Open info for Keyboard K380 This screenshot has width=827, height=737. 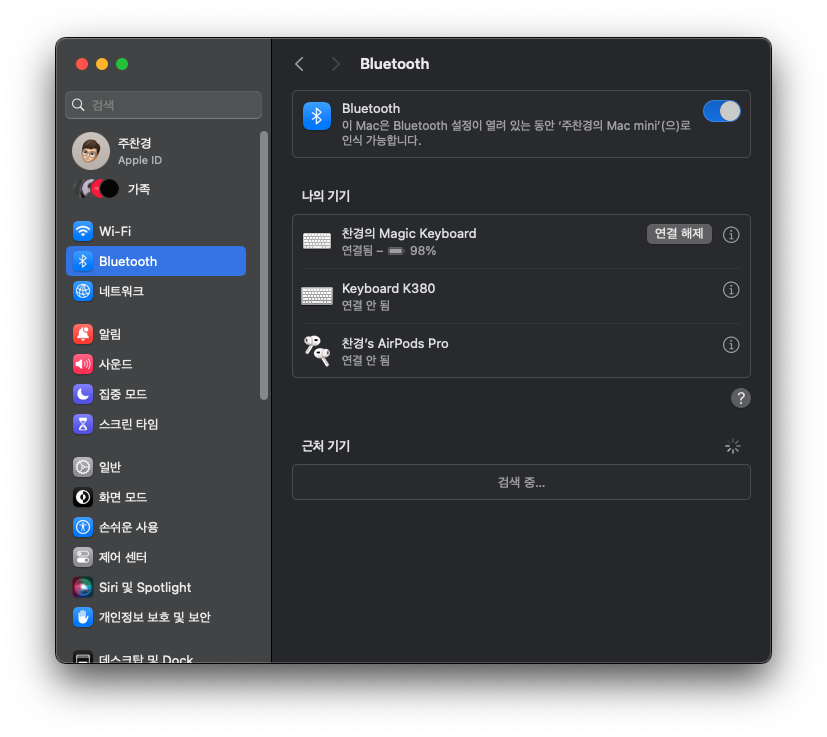click(x=730, y=290)
